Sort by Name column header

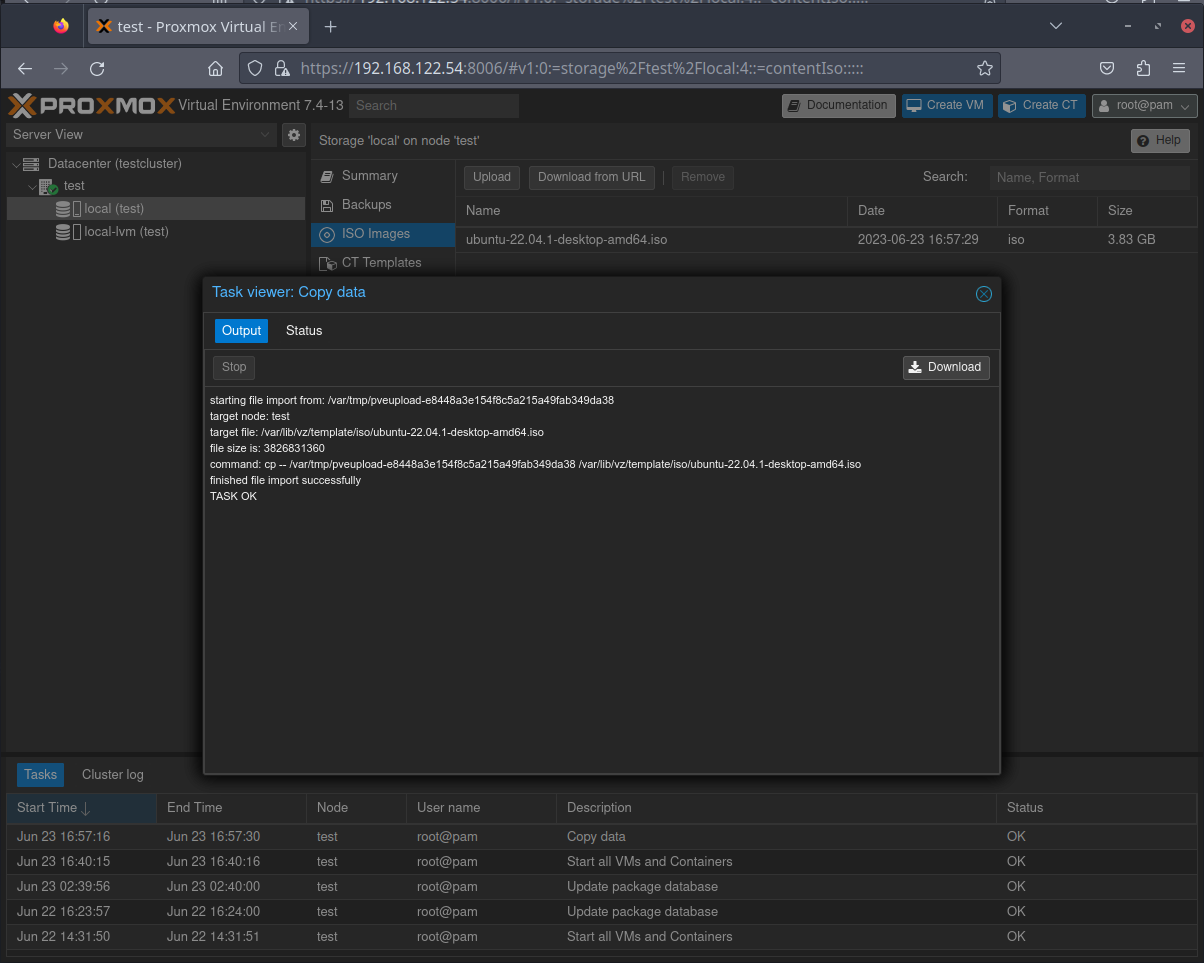652,211
